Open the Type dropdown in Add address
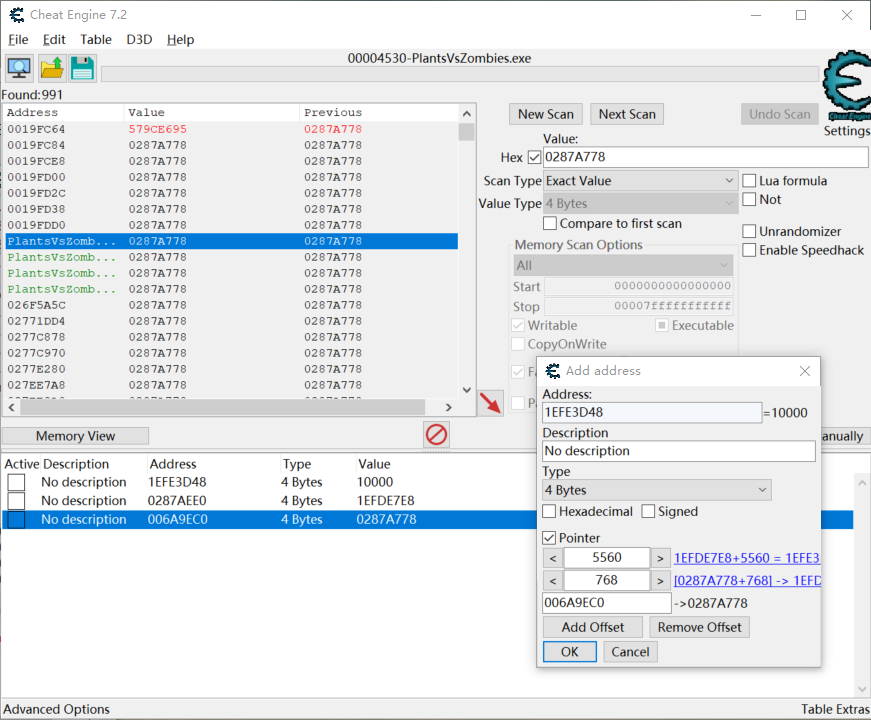 pos(657,491)
